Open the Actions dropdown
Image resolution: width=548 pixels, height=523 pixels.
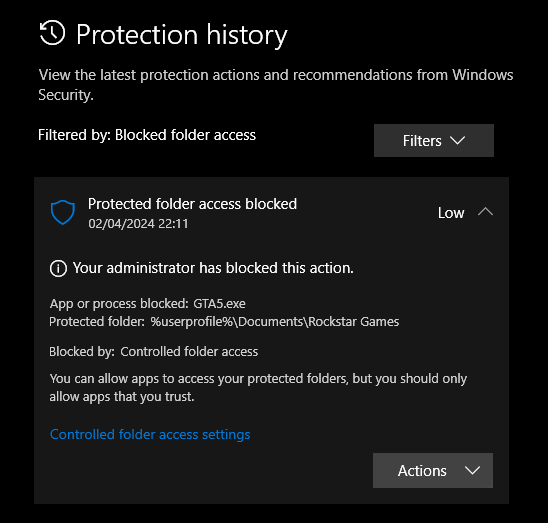tap(433, 471)
